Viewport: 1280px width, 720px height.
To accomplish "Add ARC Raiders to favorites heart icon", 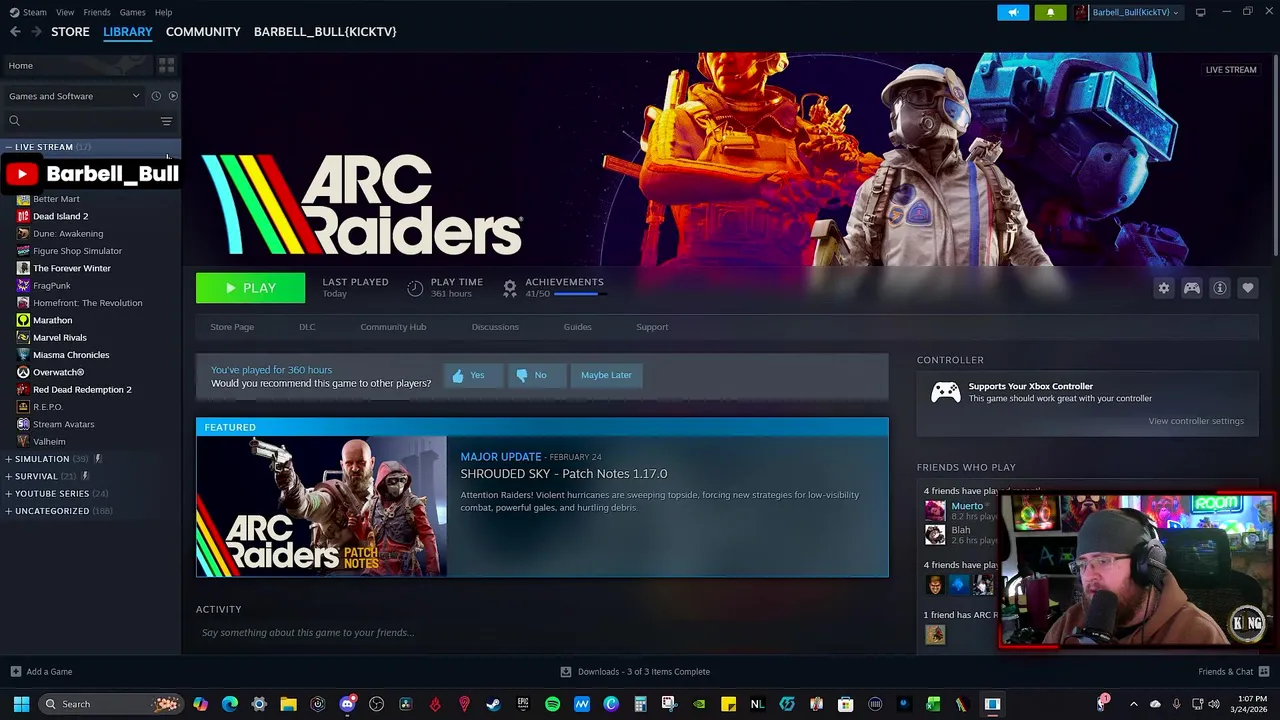I will pyautogui.click(x=1248, y=288).
